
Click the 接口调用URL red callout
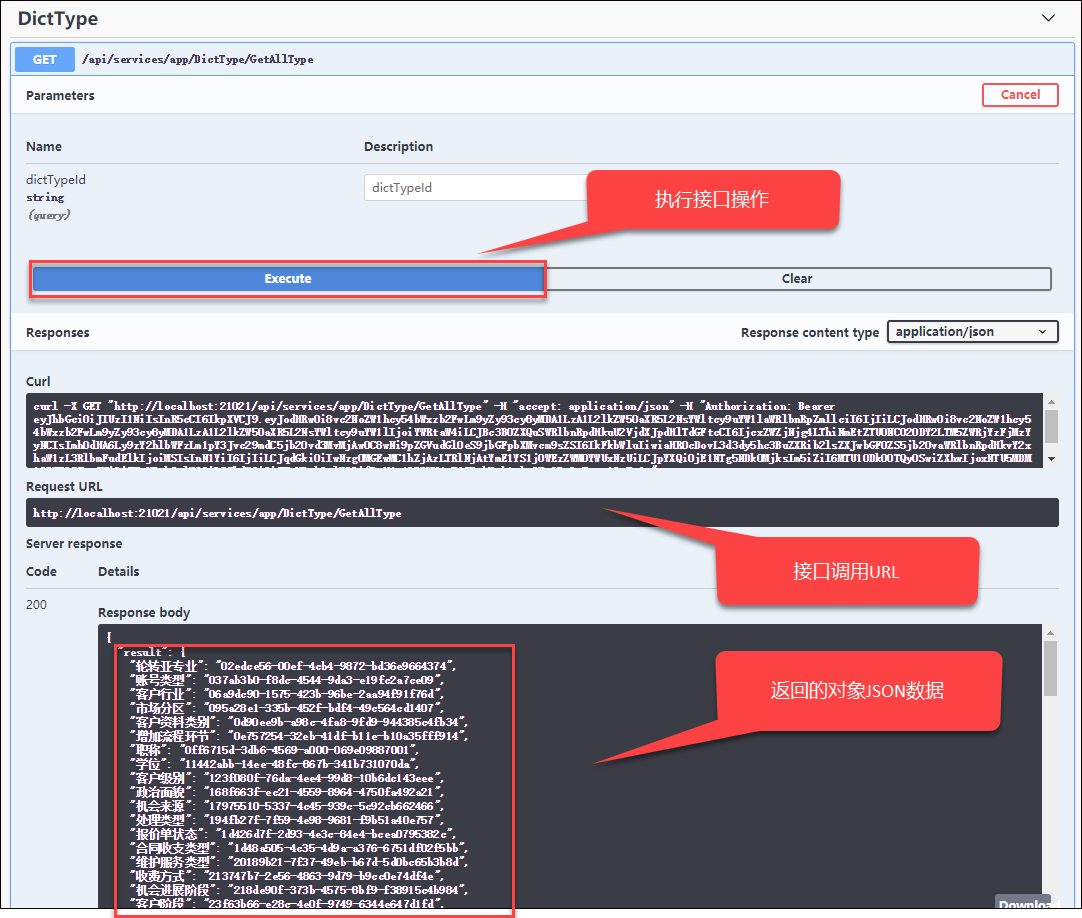coord(846,572)
